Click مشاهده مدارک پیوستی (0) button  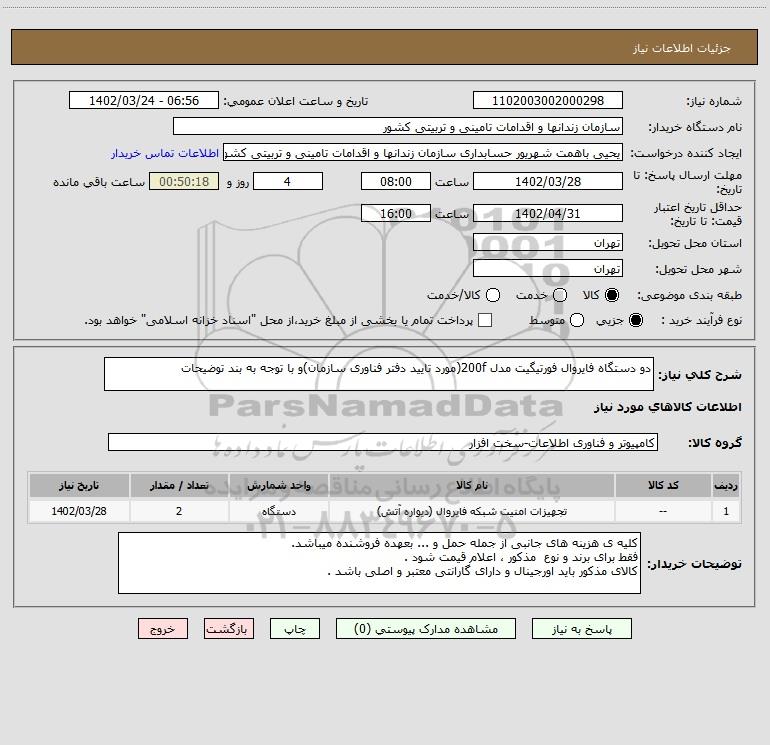tap(426, 629)
